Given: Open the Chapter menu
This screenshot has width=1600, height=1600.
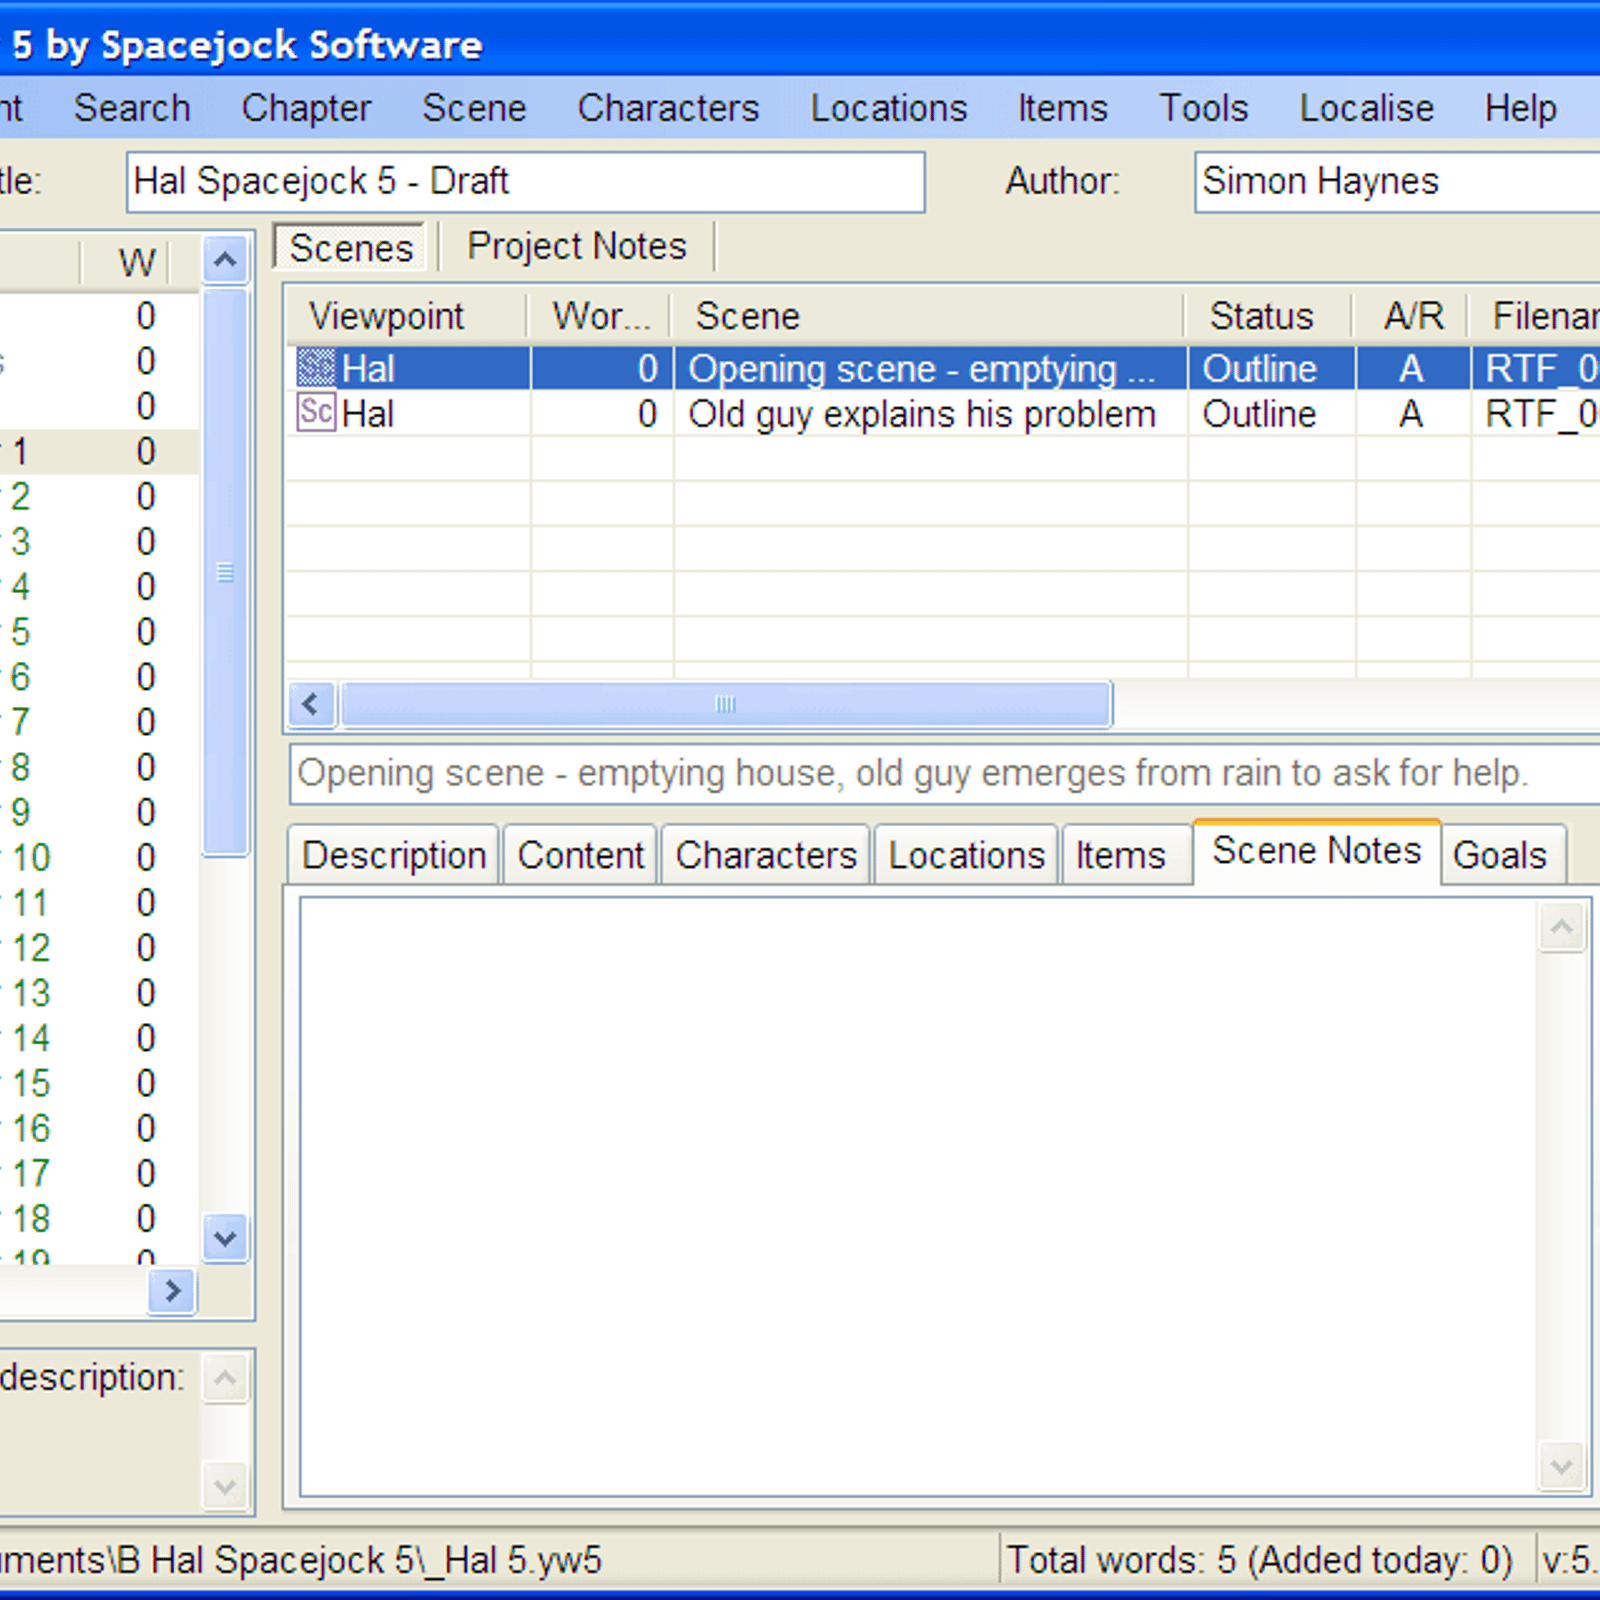Looking at the screenshot, I should point(306,108).
